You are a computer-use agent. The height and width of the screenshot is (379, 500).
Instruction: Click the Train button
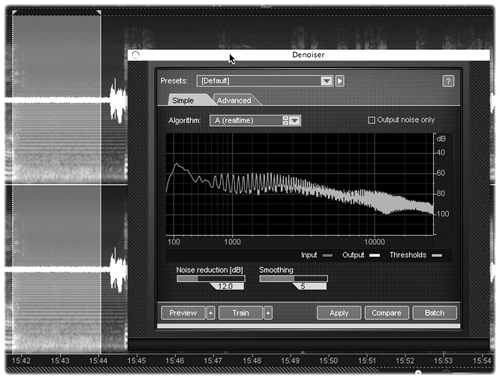point(241,313)
